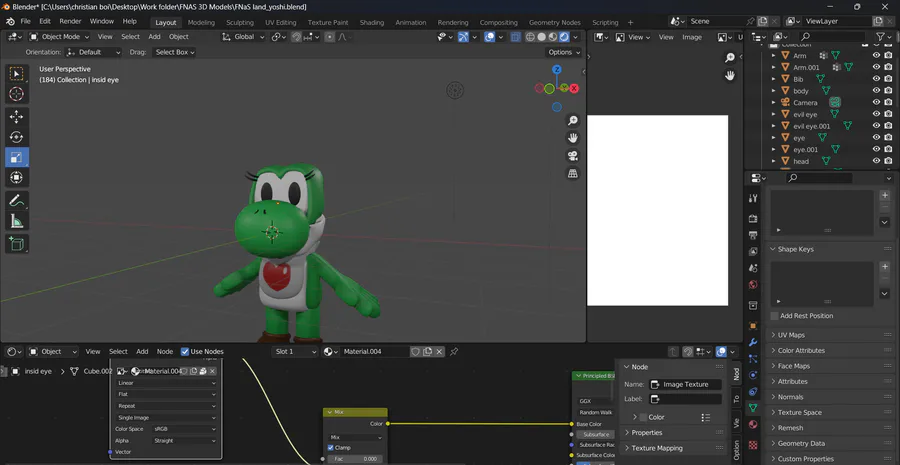This screenshot has height=465, width=900.
Task: Open the Render properties tab
Action: click(754, 219)
